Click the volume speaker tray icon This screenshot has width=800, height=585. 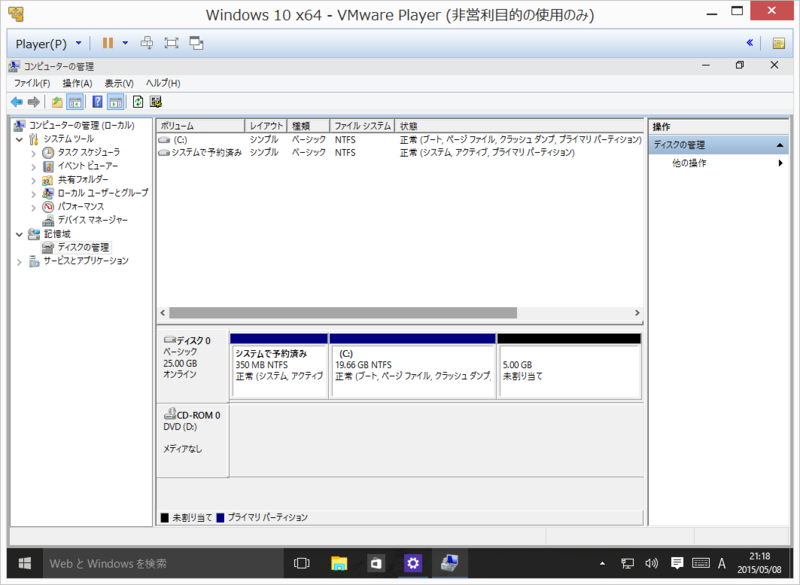click(651, 564)
